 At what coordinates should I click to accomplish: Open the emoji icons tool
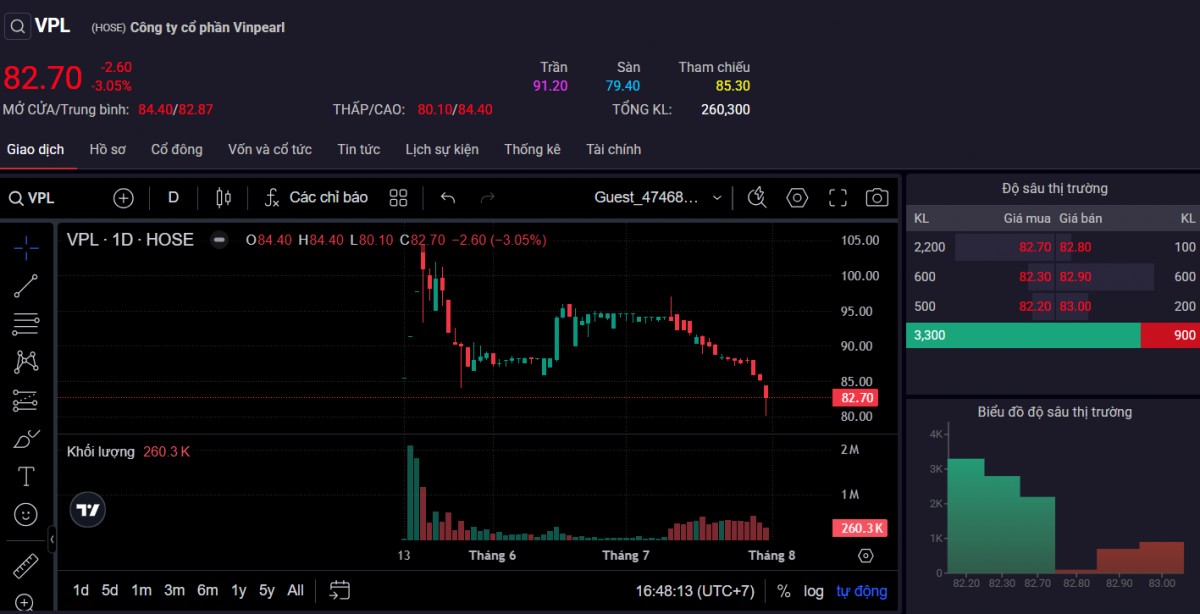(26, 514)
